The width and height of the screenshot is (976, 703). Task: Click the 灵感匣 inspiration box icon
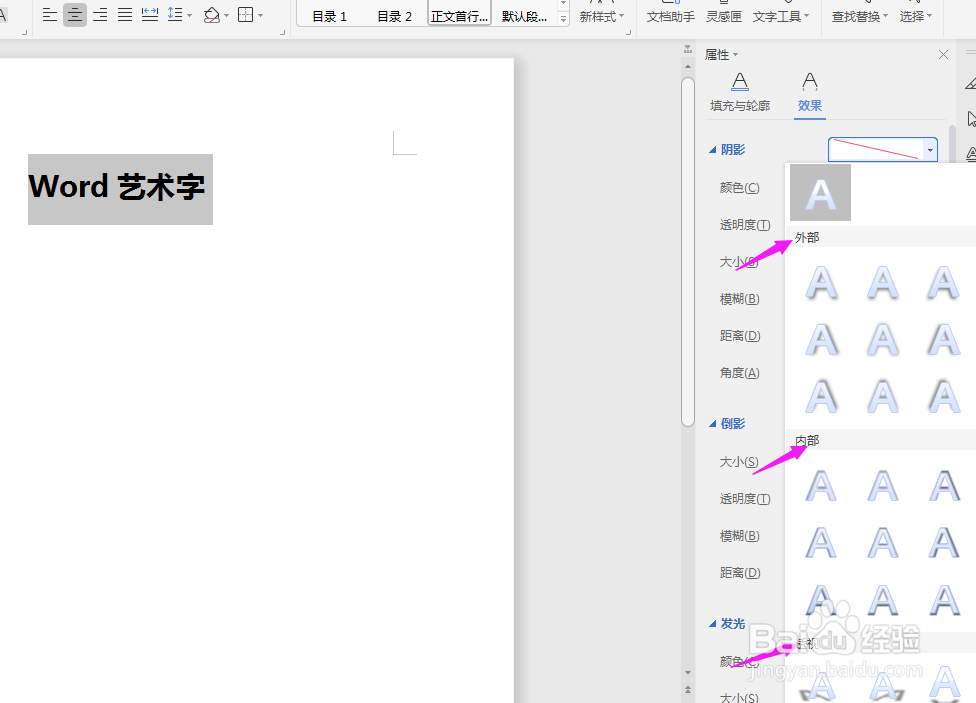(723, 16)
